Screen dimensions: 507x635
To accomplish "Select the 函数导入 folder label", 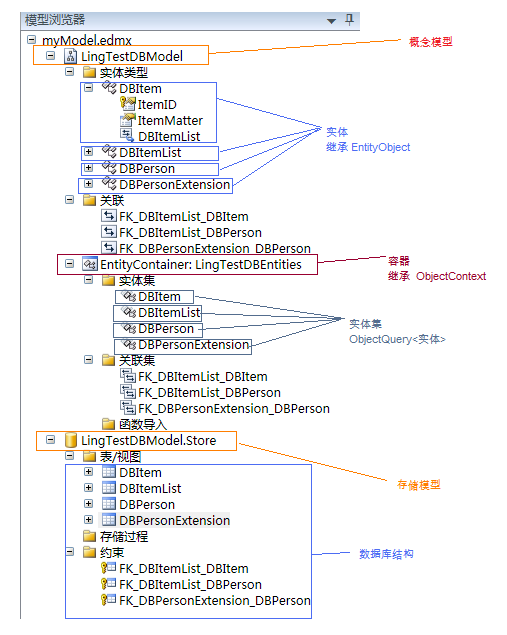I will [x=143, y=424].
